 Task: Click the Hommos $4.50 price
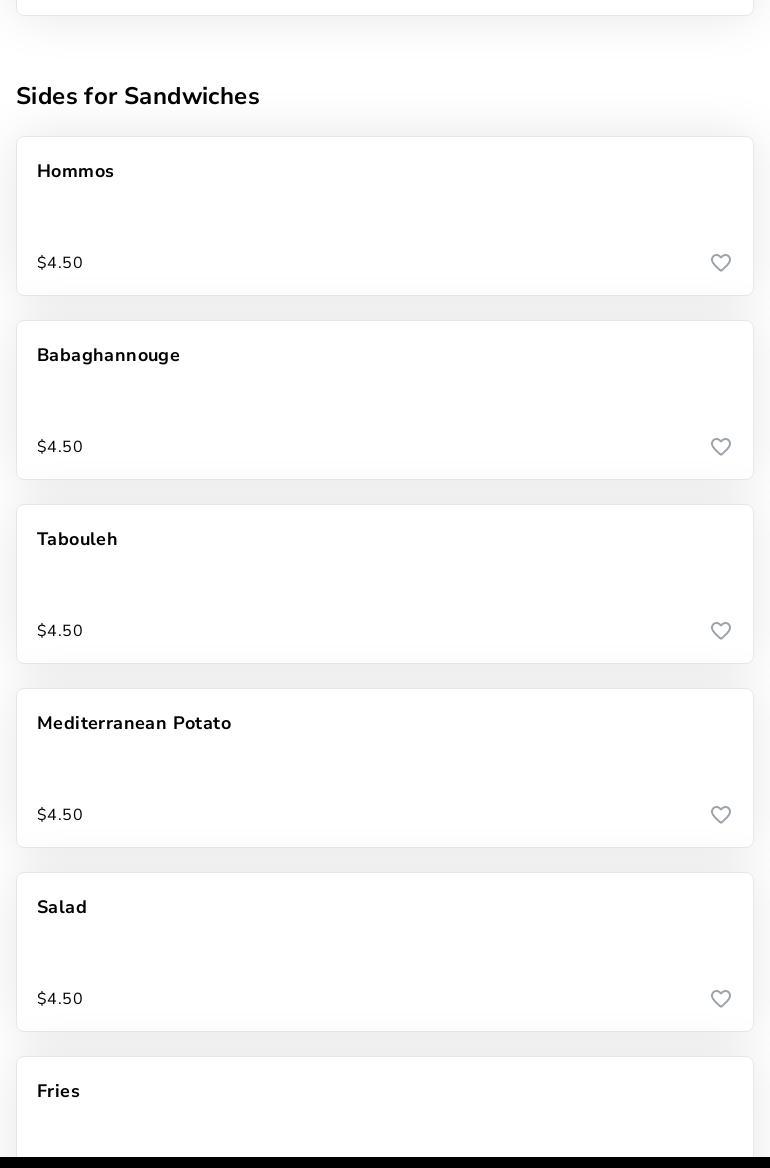tap(60, 263)
